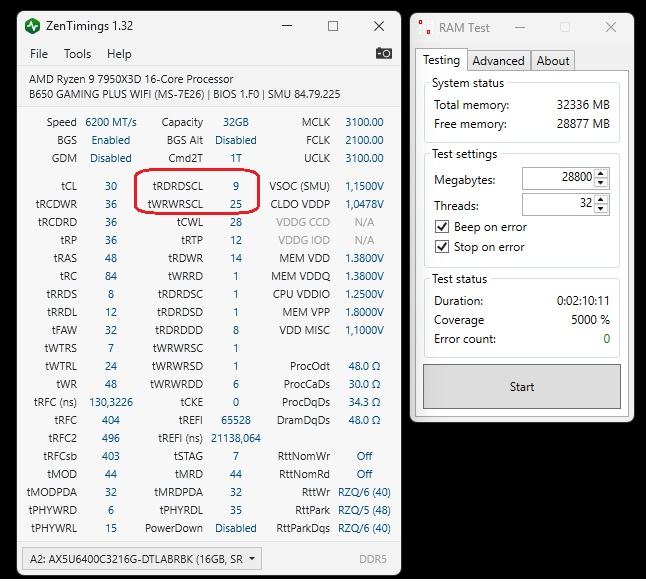Click the tRFC (ns) value 130,3226
The width and height of the screenshot is (646, 581).
pos(111,402)
